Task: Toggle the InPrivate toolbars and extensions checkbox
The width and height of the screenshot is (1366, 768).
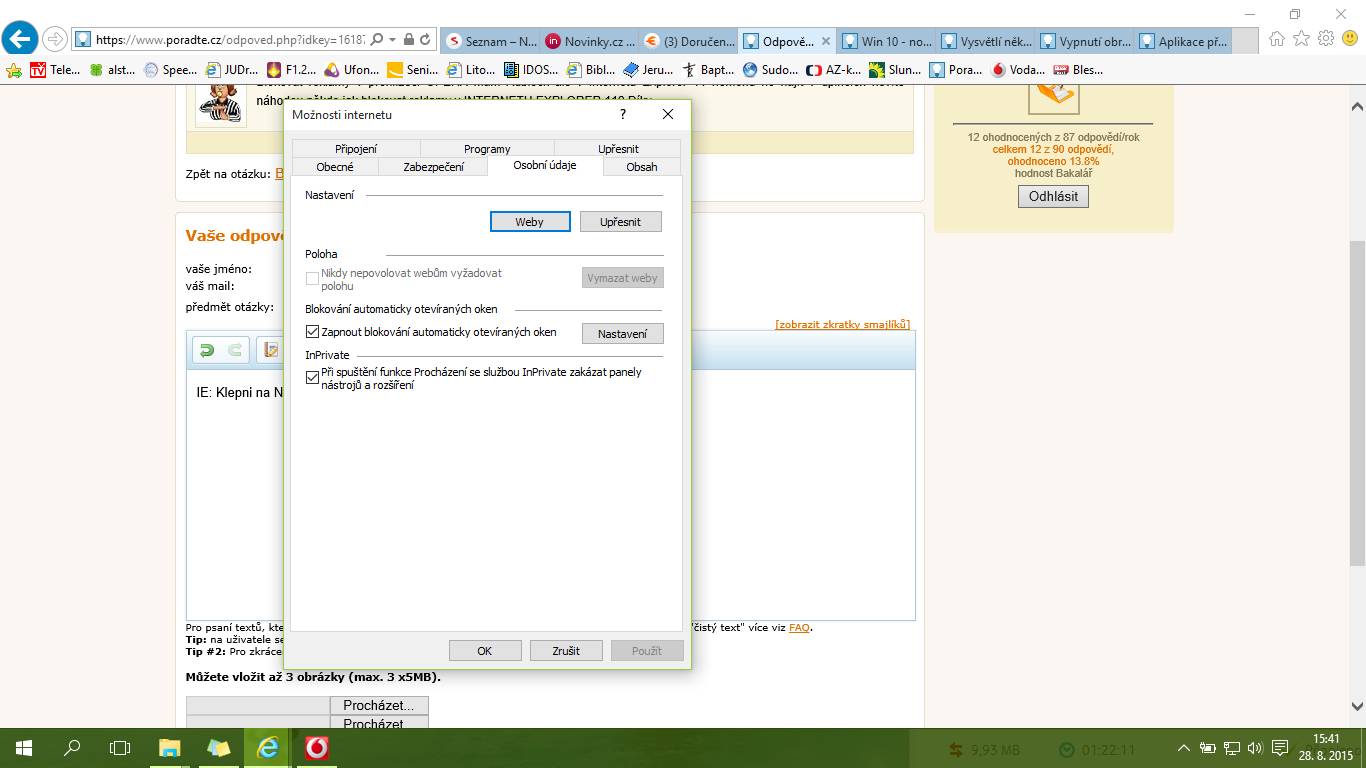Action: [x=313, y=378]
